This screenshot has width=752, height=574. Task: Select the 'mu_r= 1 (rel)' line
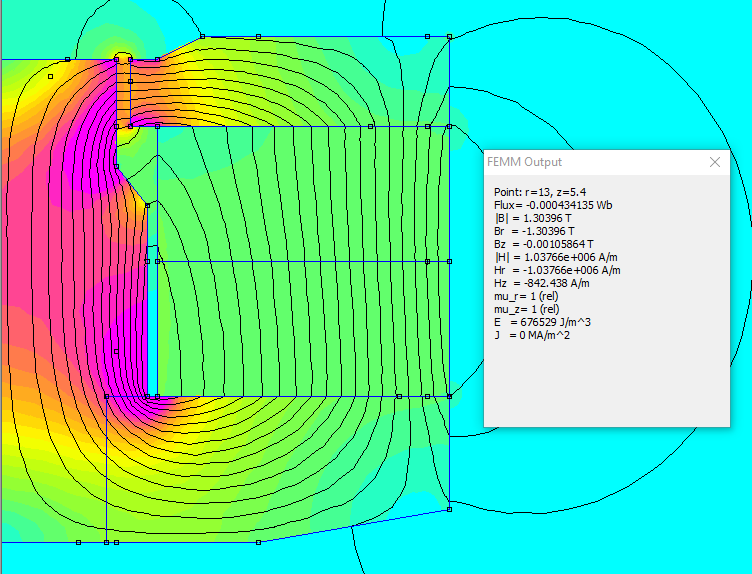pos(526,296)
